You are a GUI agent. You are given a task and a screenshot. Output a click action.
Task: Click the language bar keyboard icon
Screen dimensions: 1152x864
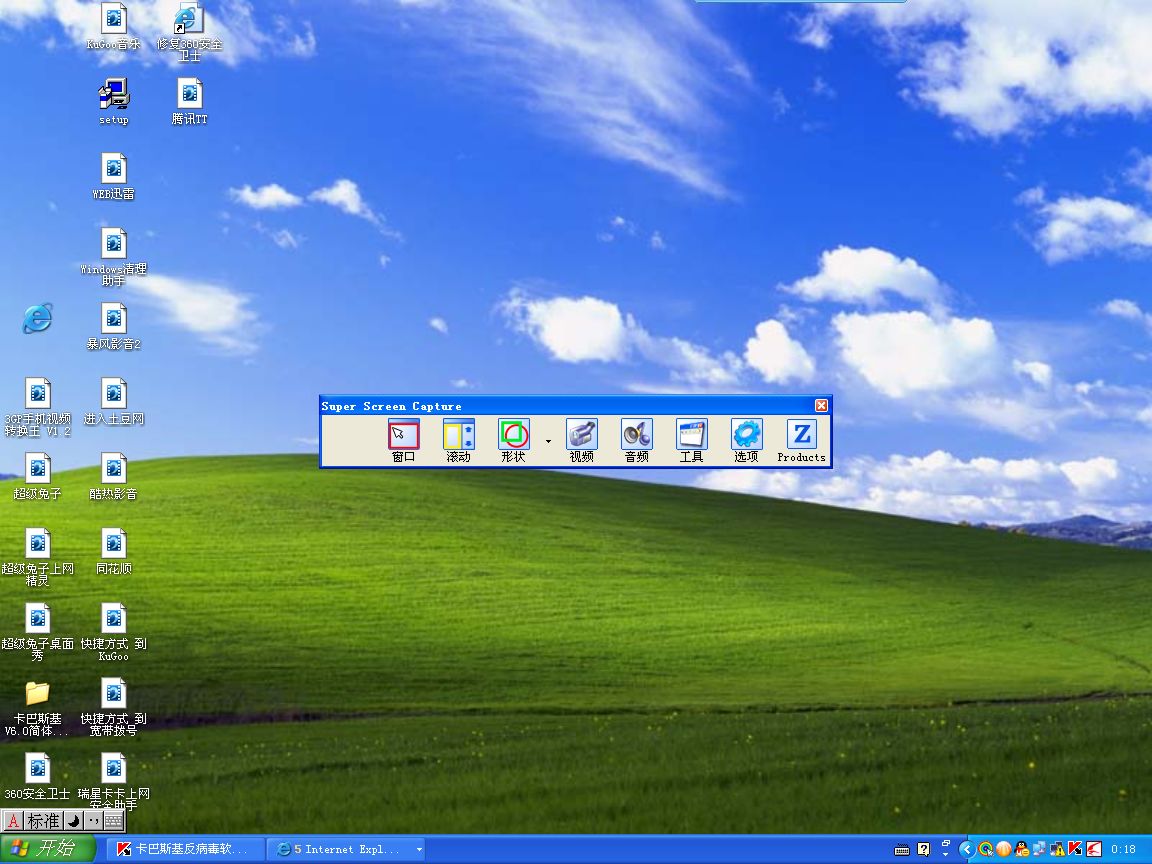[x=902, y=849]
